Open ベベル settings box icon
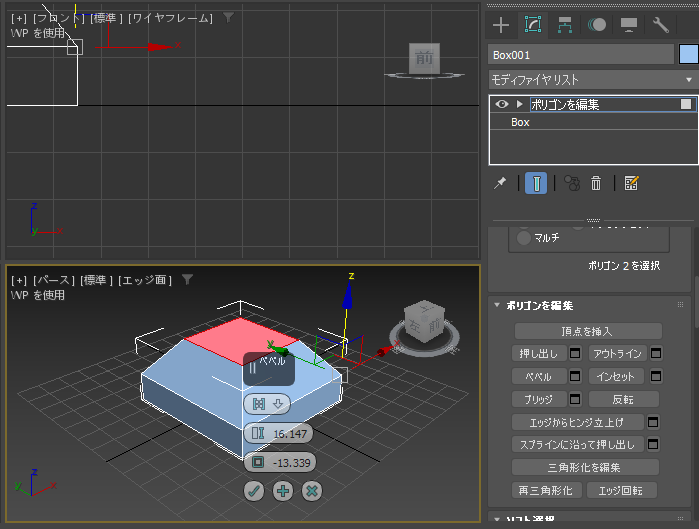 [x=575, y=377]
